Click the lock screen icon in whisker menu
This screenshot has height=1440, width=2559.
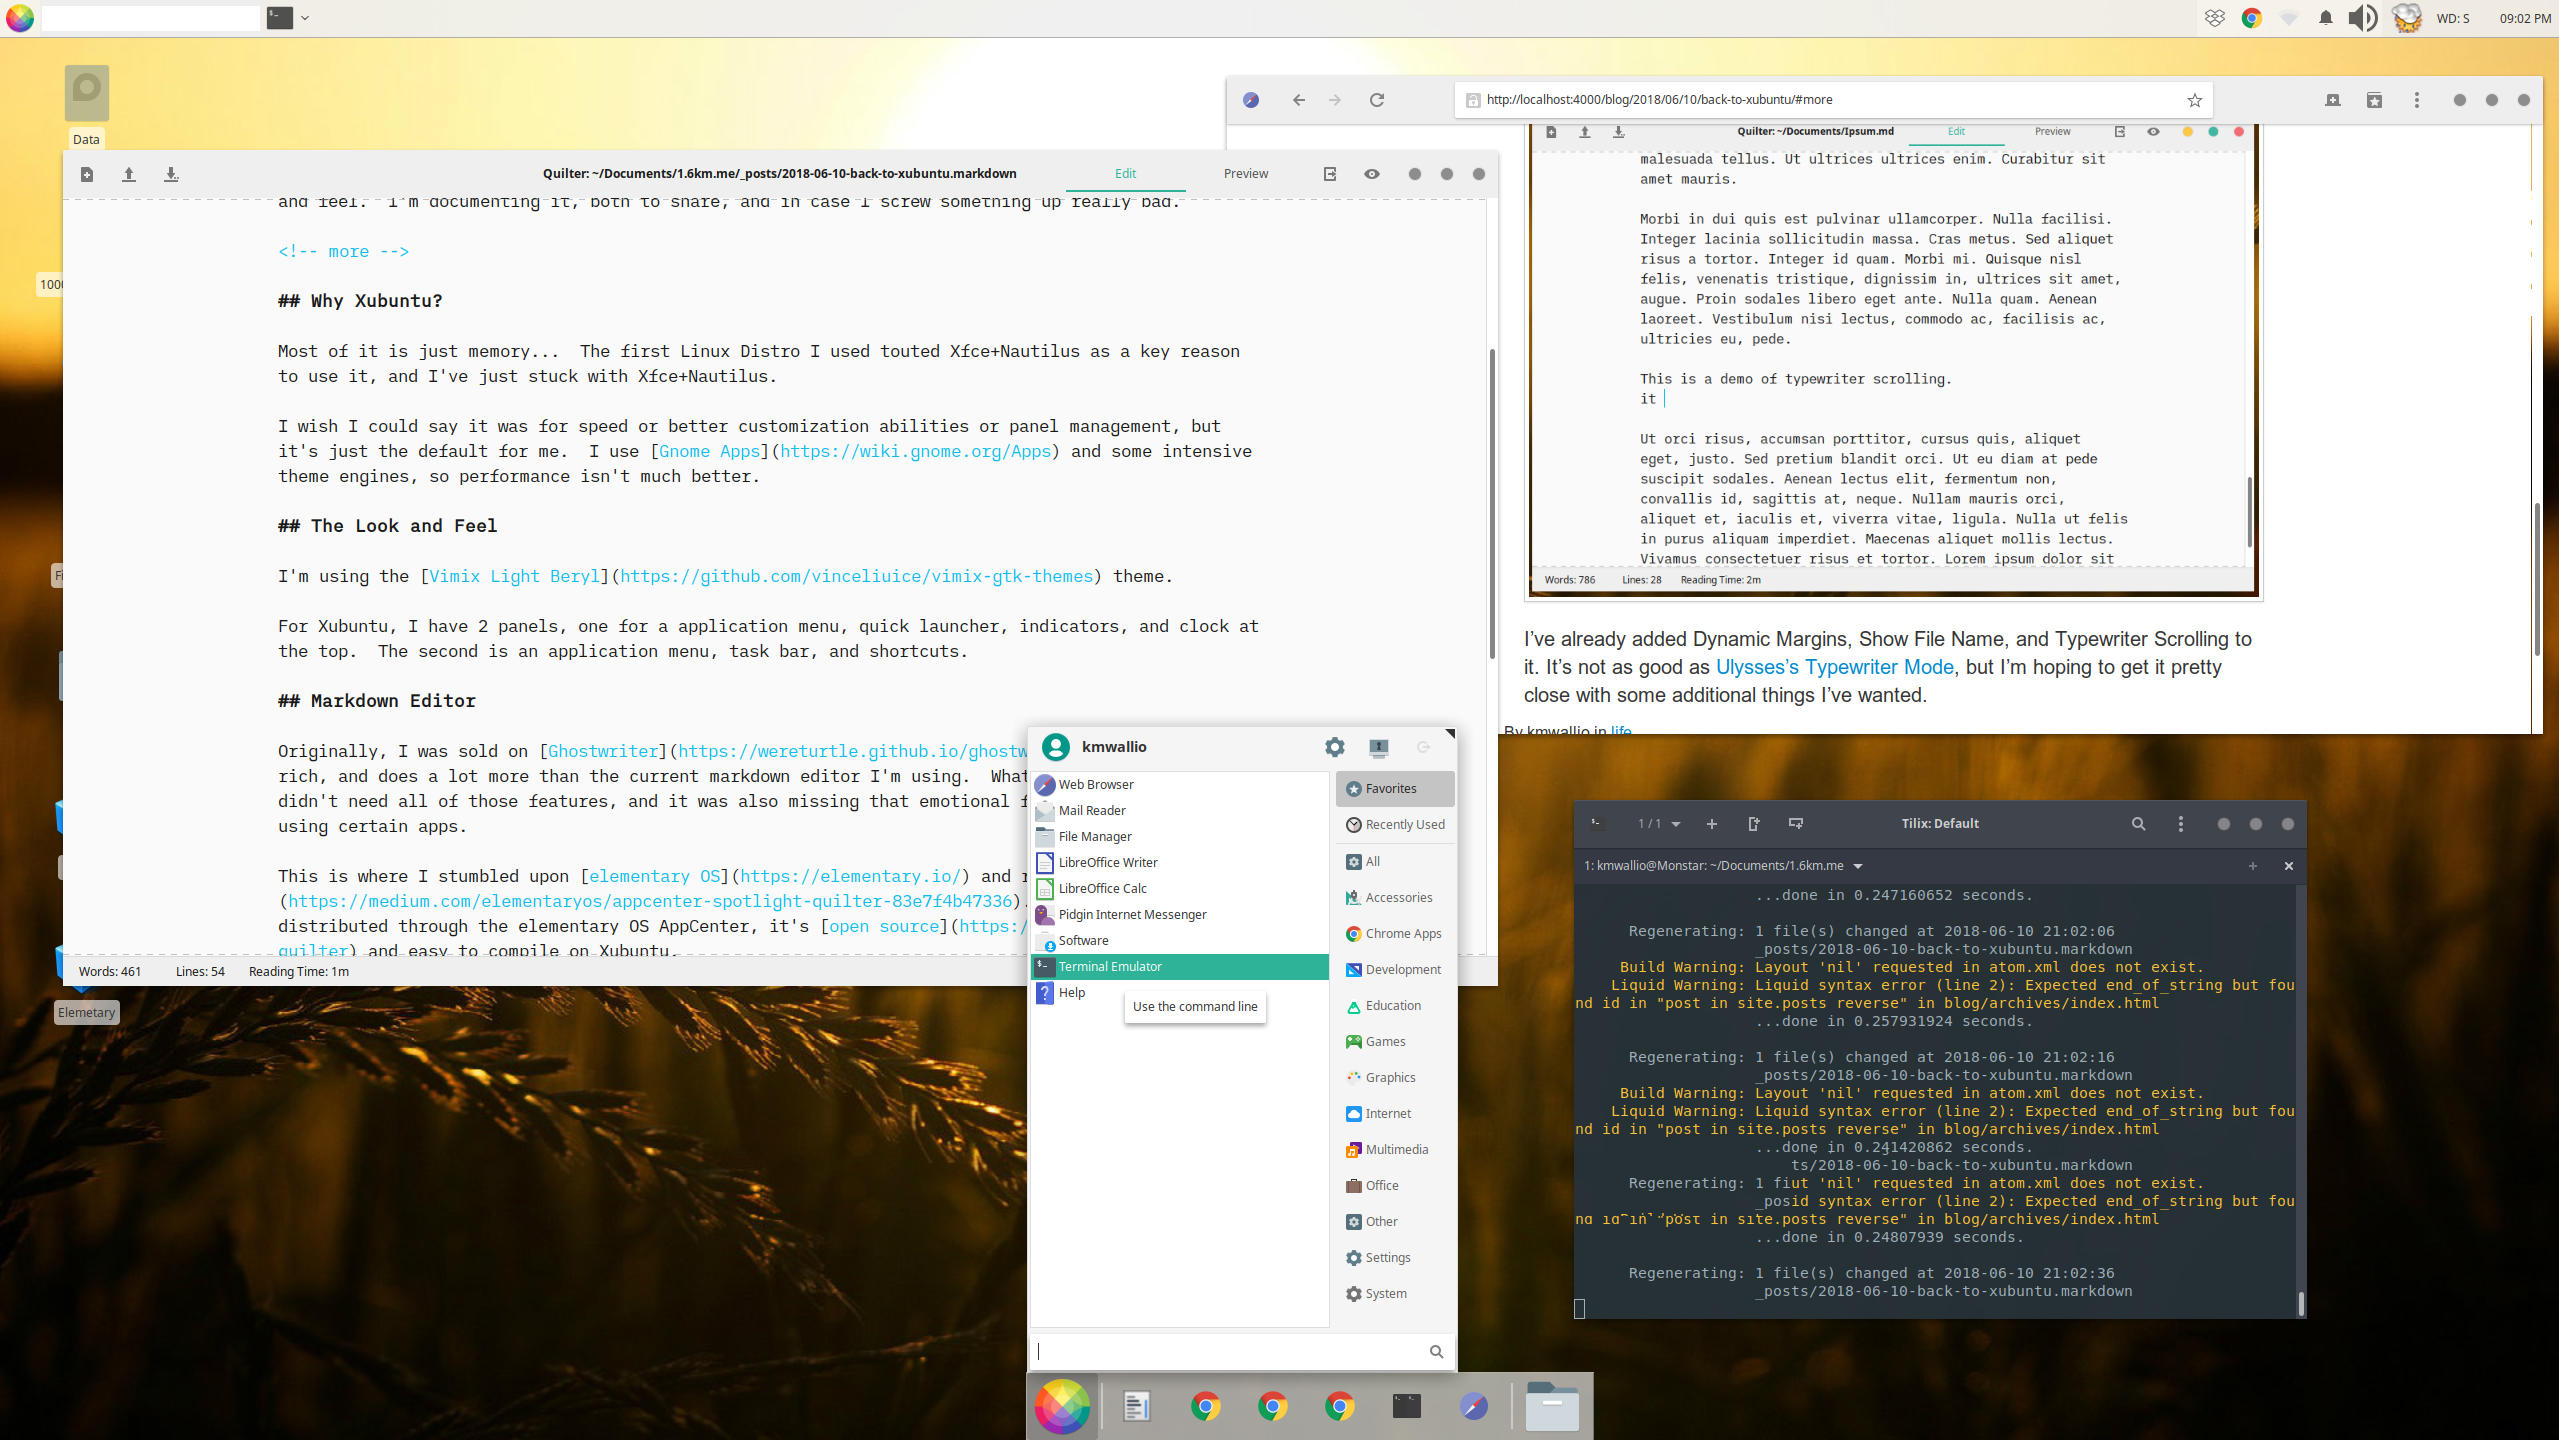(x=1379, y=747)
